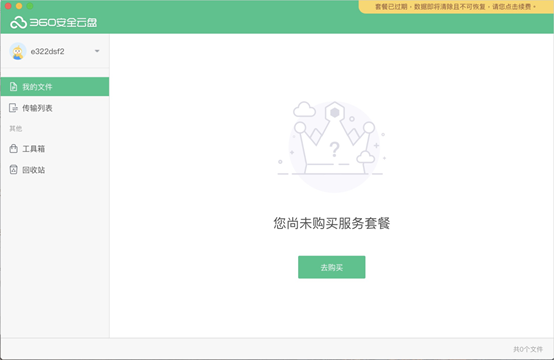Click the 传输列表 transfer icon
The height and width of the screenshot is (360, 554).
[13, 108]
